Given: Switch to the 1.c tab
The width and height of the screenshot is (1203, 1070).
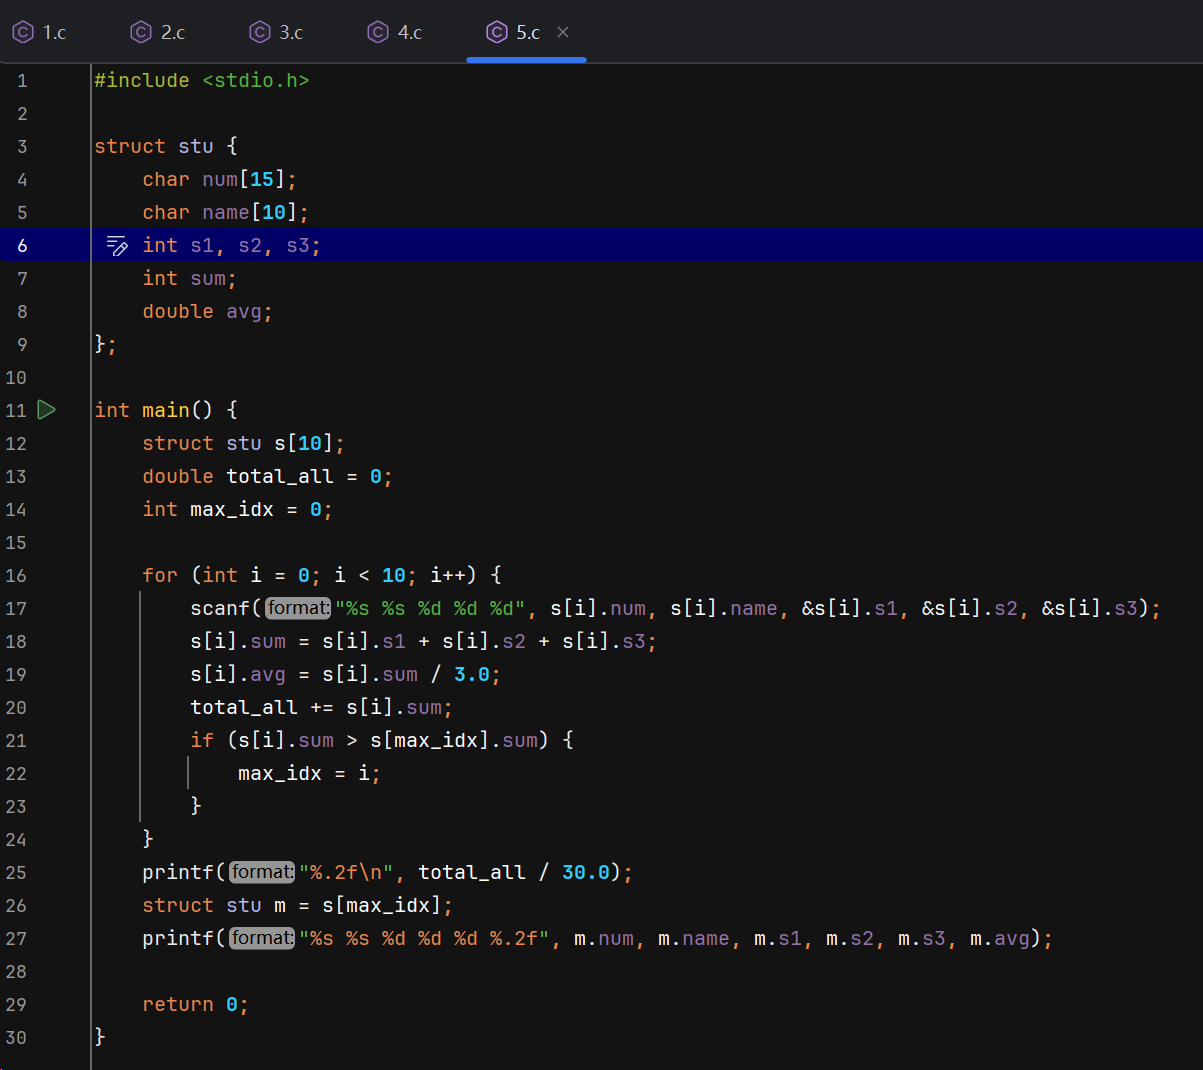Looking at the screenshot, I should click(54, 33).
